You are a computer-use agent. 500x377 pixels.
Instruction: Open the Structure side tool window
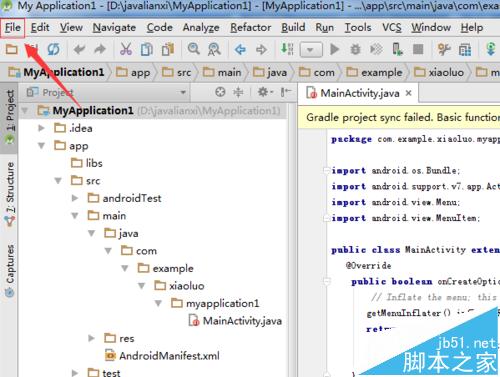tap(10, 193)
